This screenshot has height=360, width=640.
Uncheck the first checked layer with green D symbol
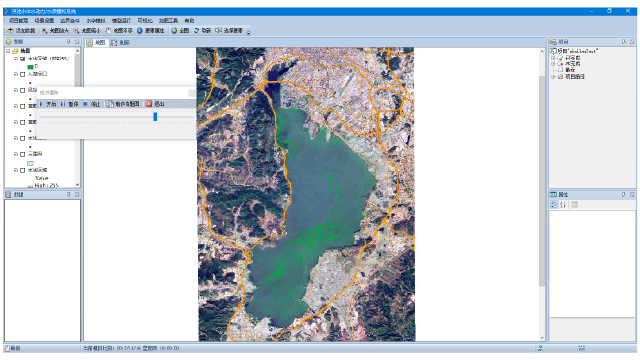(22, 59)
